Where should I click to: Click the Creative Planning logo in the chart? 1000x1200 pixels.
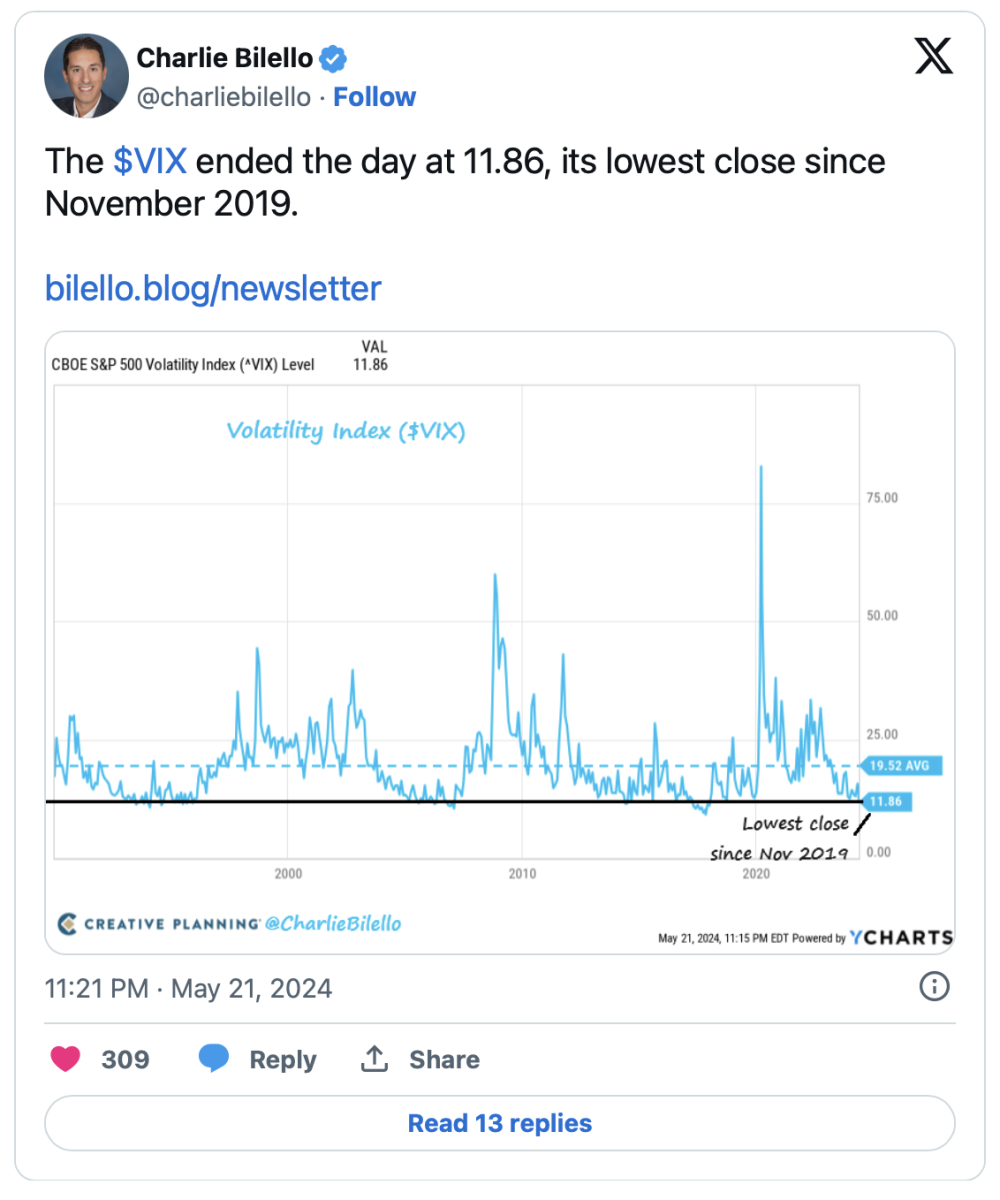pyautogui.click(x=67, y=923)
